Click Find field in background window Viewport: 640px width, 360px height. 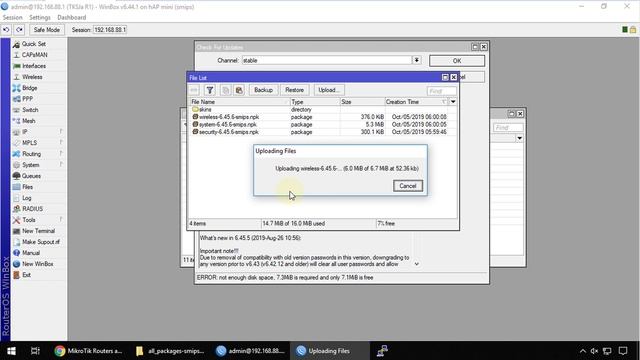pos(508,128)
